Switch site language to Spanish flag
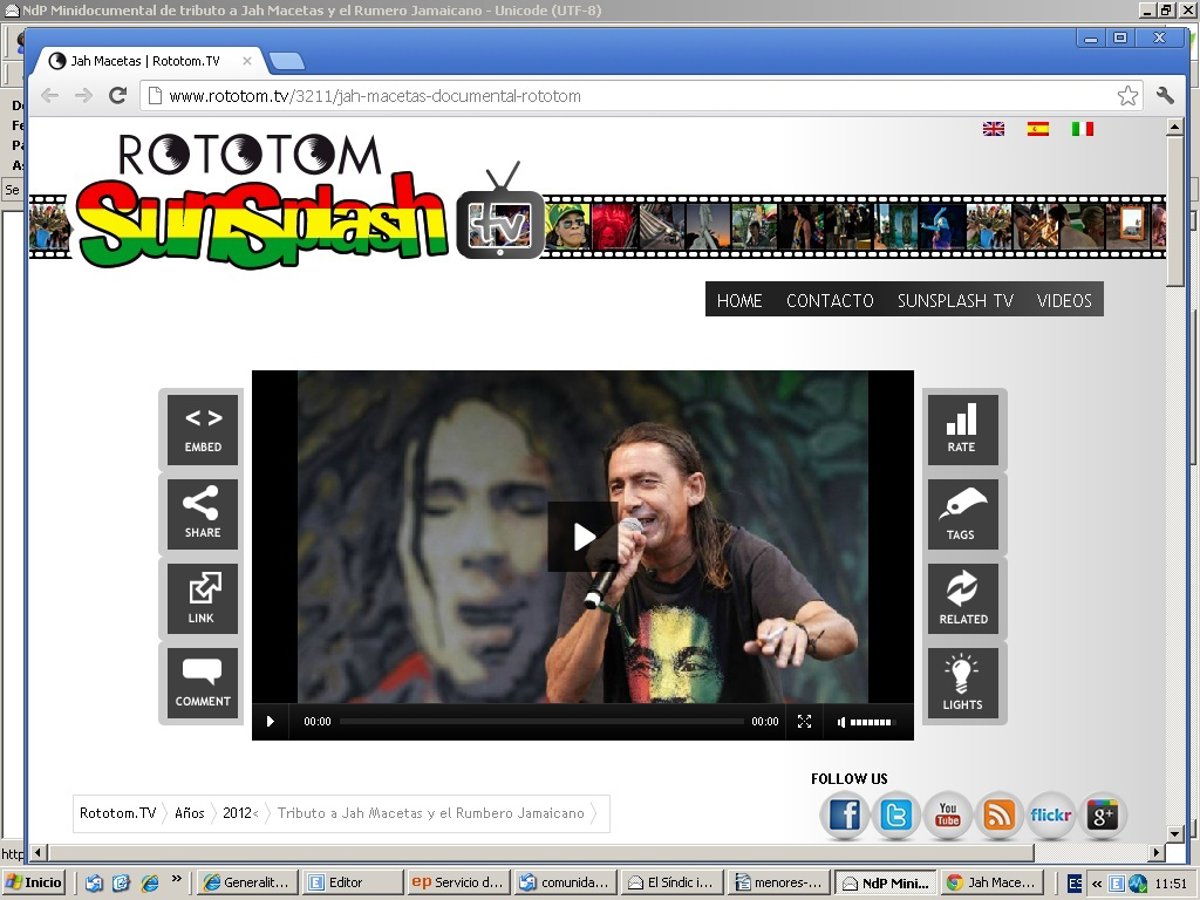This screenshot has height=900, width=1200. (x=1038, y=129)
